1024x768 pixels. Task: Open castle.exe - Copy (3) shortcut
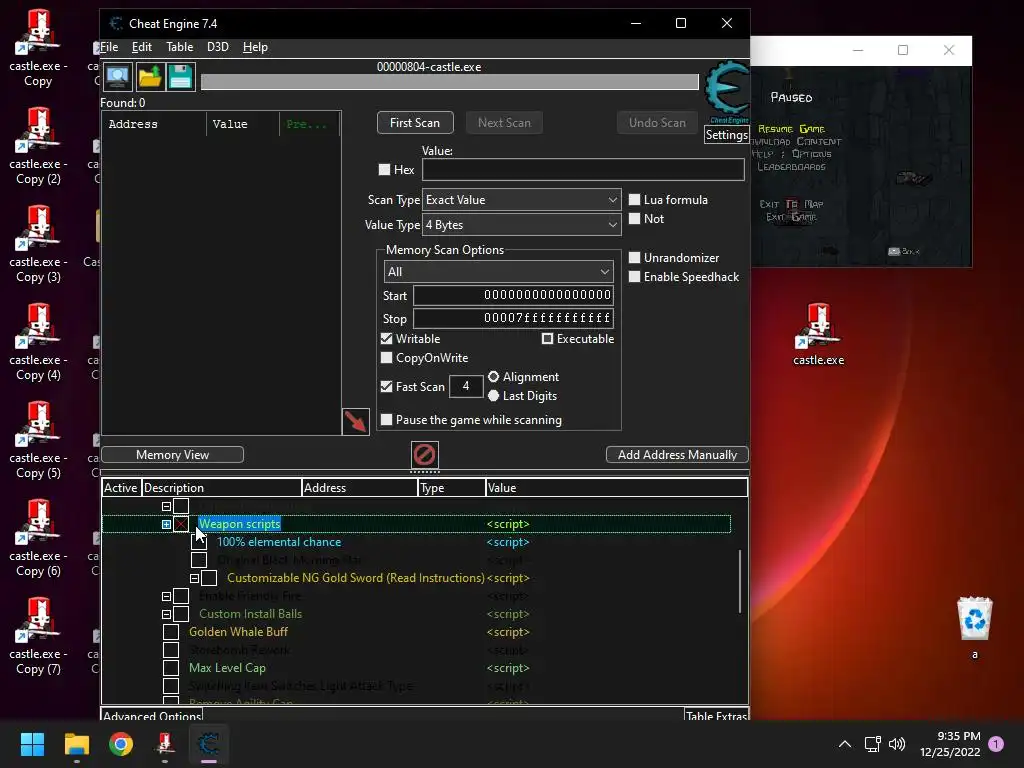pyautogui.click(x=38, y=245)
